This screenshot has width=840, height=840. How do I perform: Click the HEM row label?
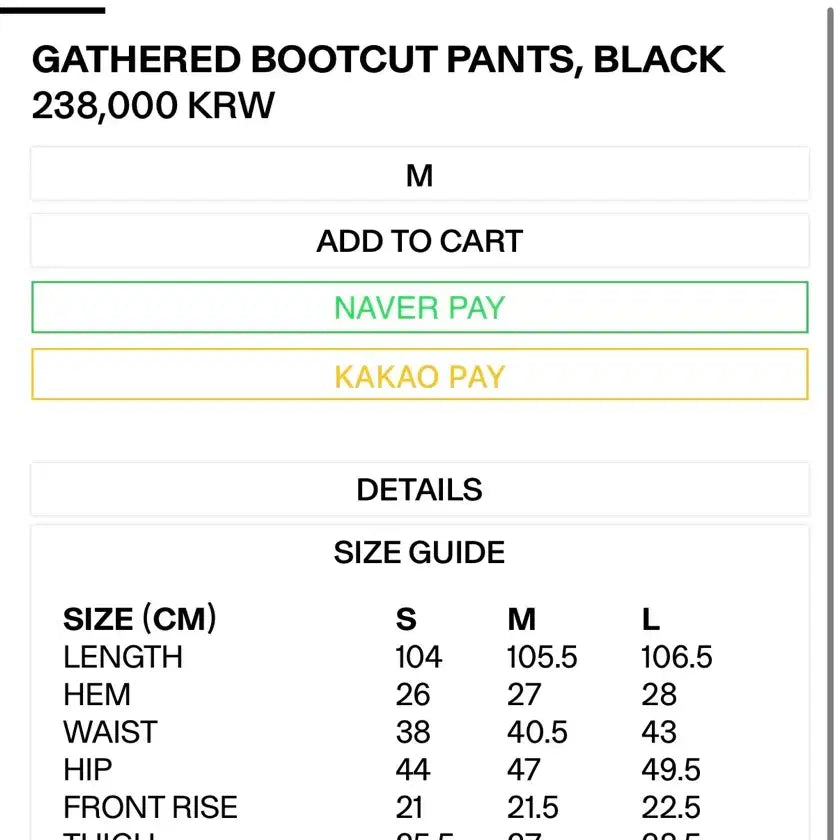coord(97,695)
